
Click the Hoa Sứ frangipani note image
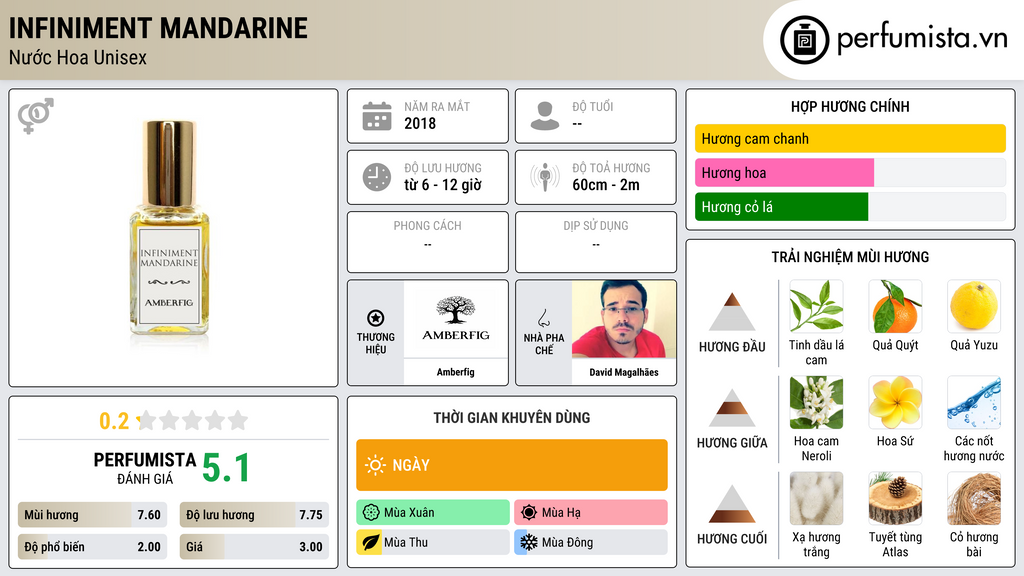click(x=895, y=402)
